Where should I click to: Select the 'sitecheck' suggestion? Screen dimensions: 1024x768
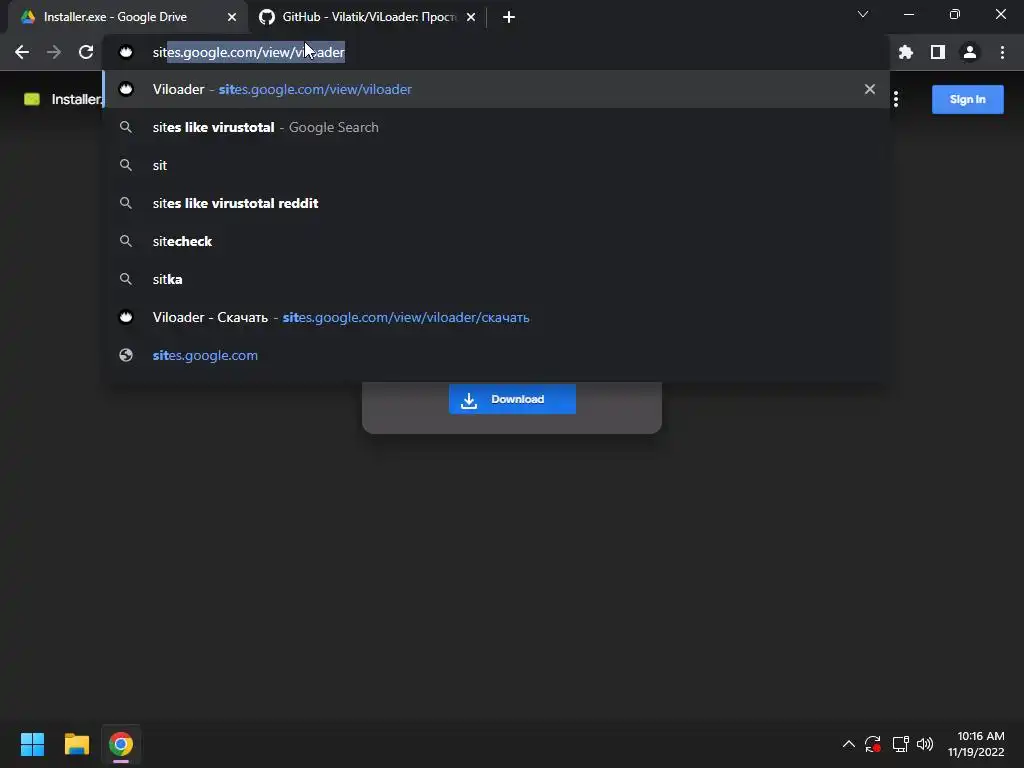pyautogui.click(x=496, y=241)
